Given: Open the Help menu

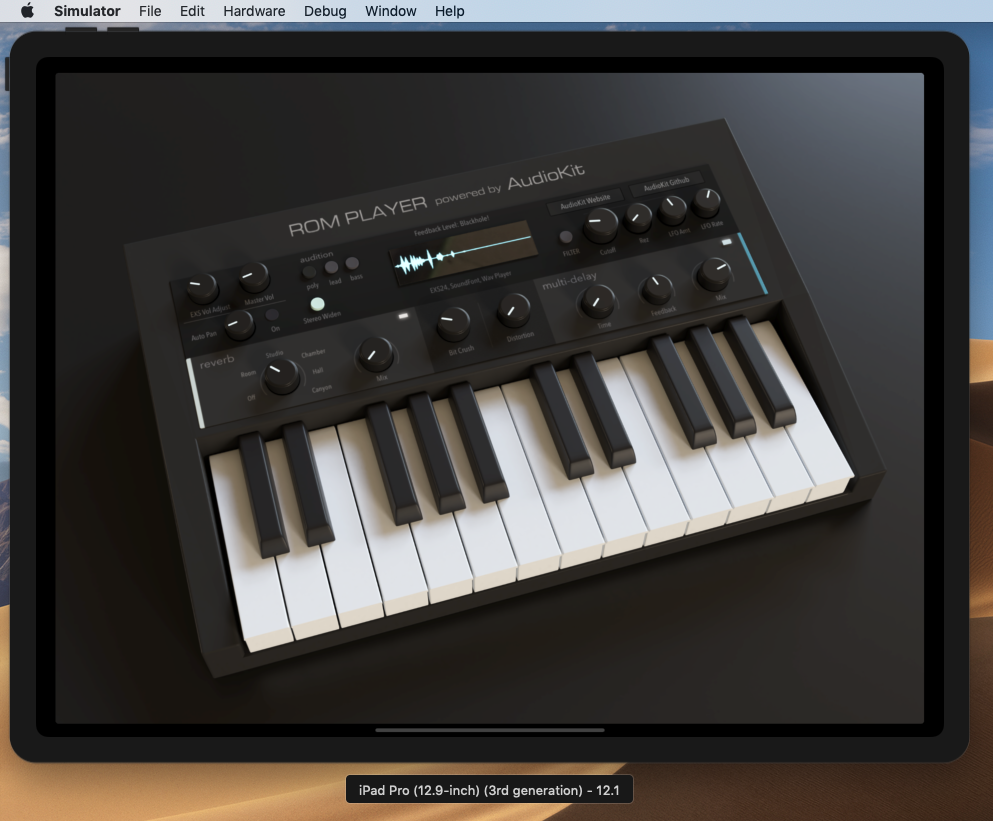Looking at the screenshot, I should pos(450,11).
